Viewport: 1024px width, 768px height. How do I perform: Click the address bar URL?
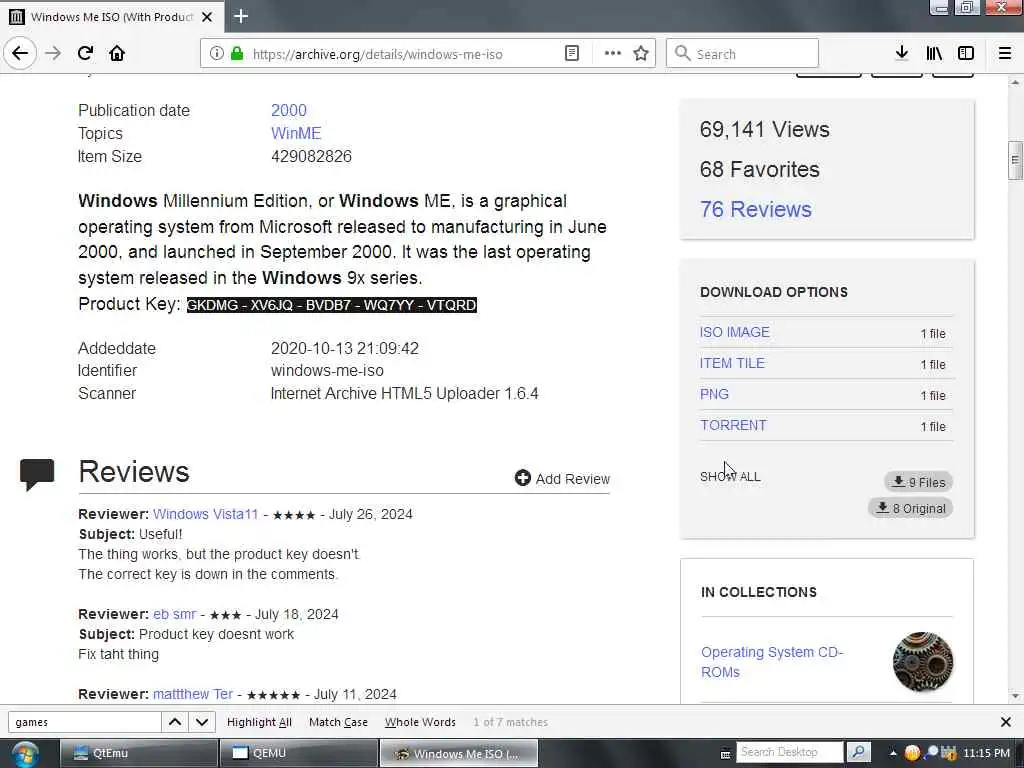pyautogui.click(x=377, y=54)
